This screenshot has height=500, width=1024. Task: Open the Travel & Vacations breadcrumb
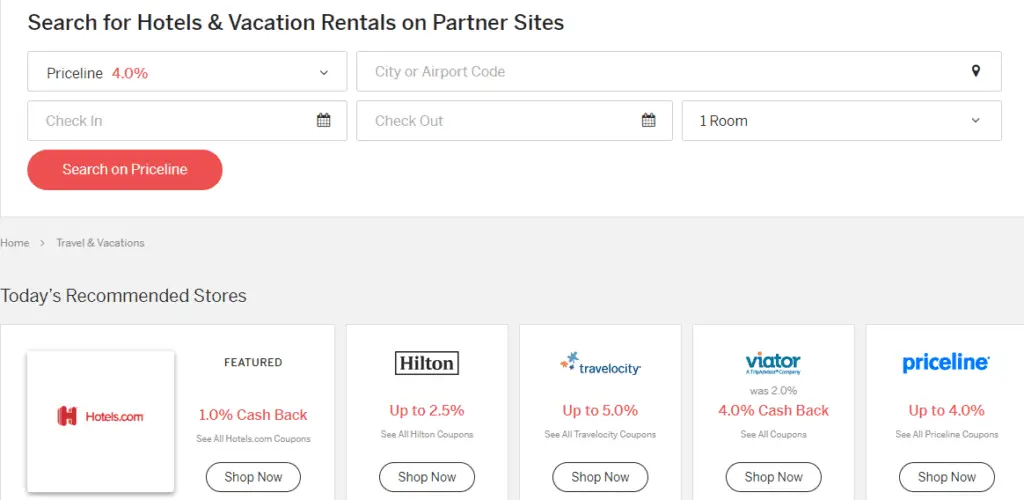coord(100,243)
